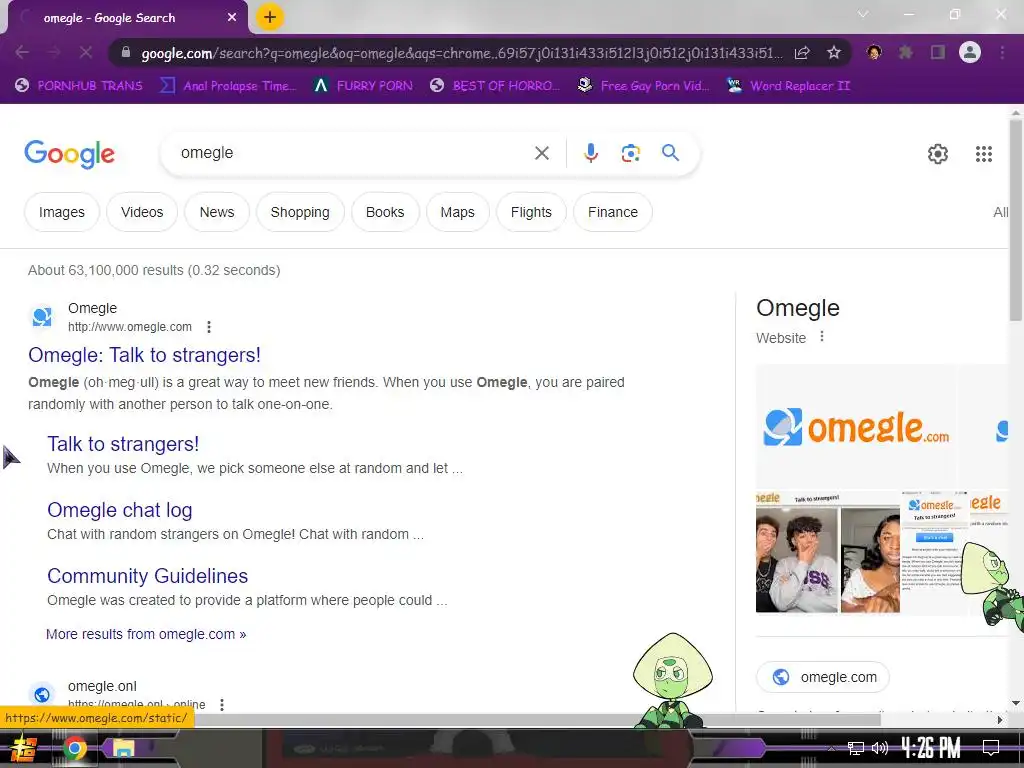Switch to Shopping results
The height and width of the screenshot is (768, 1024).
click(300, 212)
